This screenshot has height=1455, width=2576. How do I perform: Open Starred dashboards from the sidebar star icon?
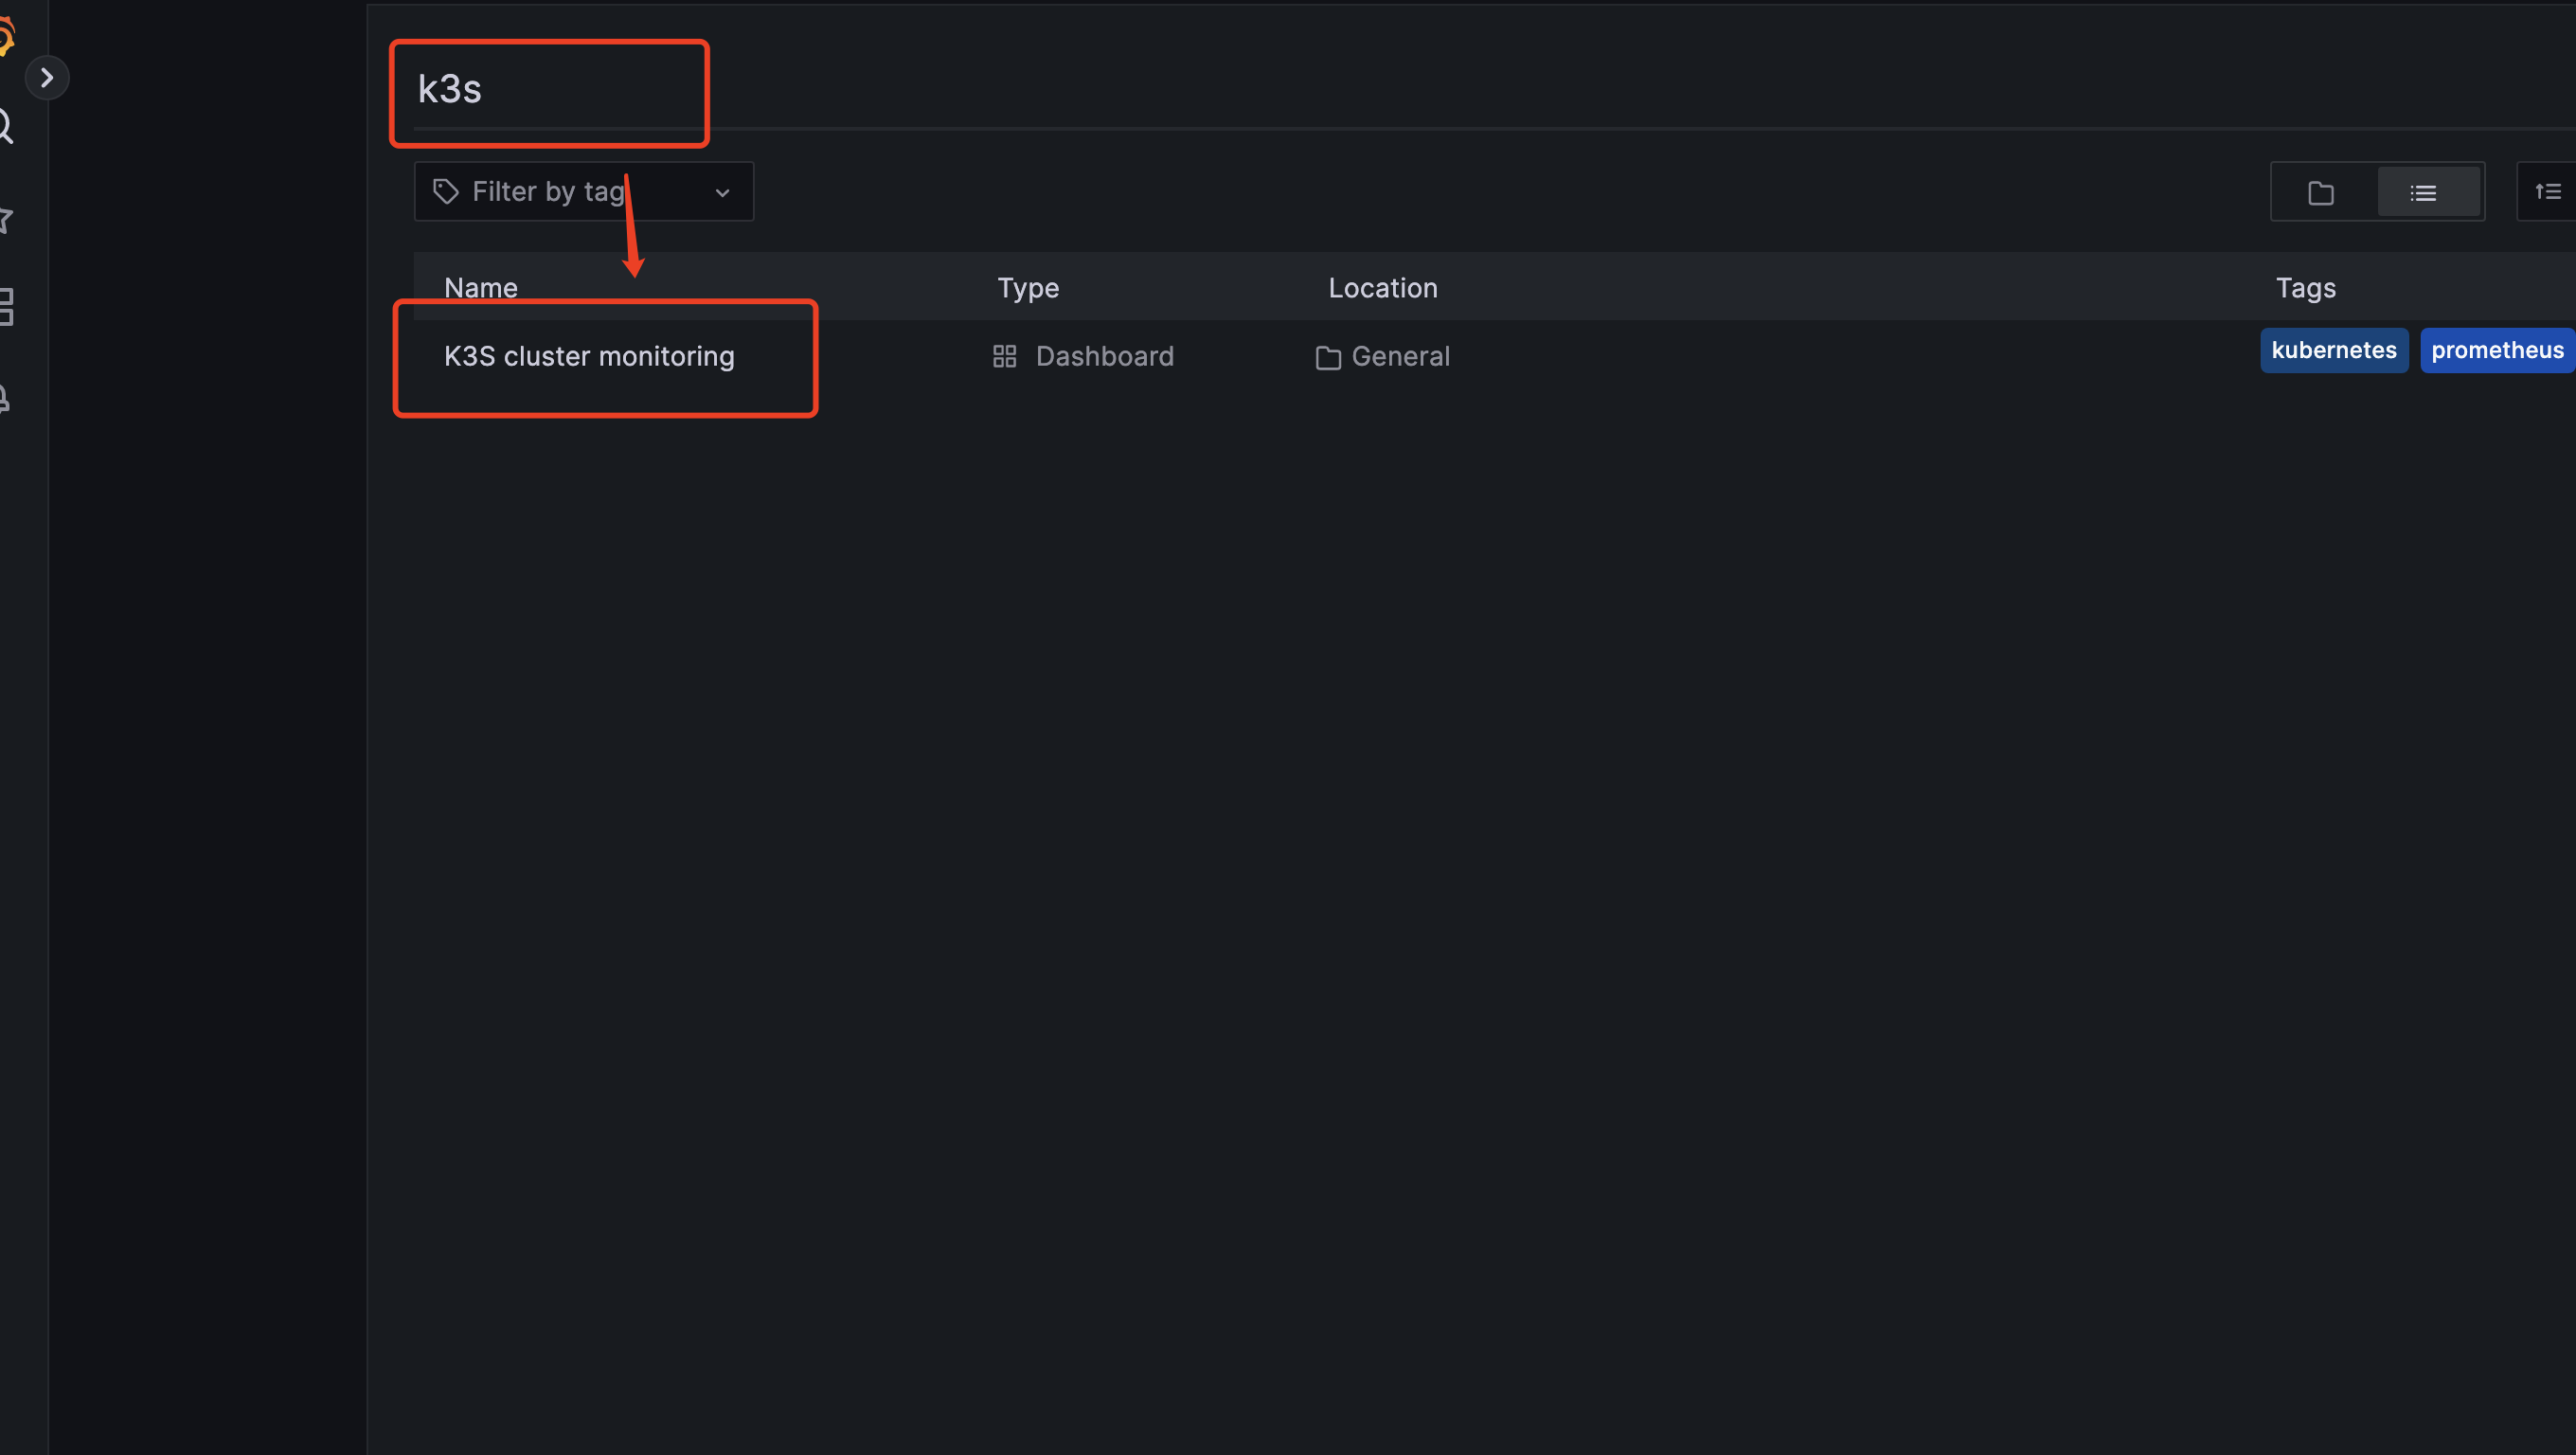[5, 219]
